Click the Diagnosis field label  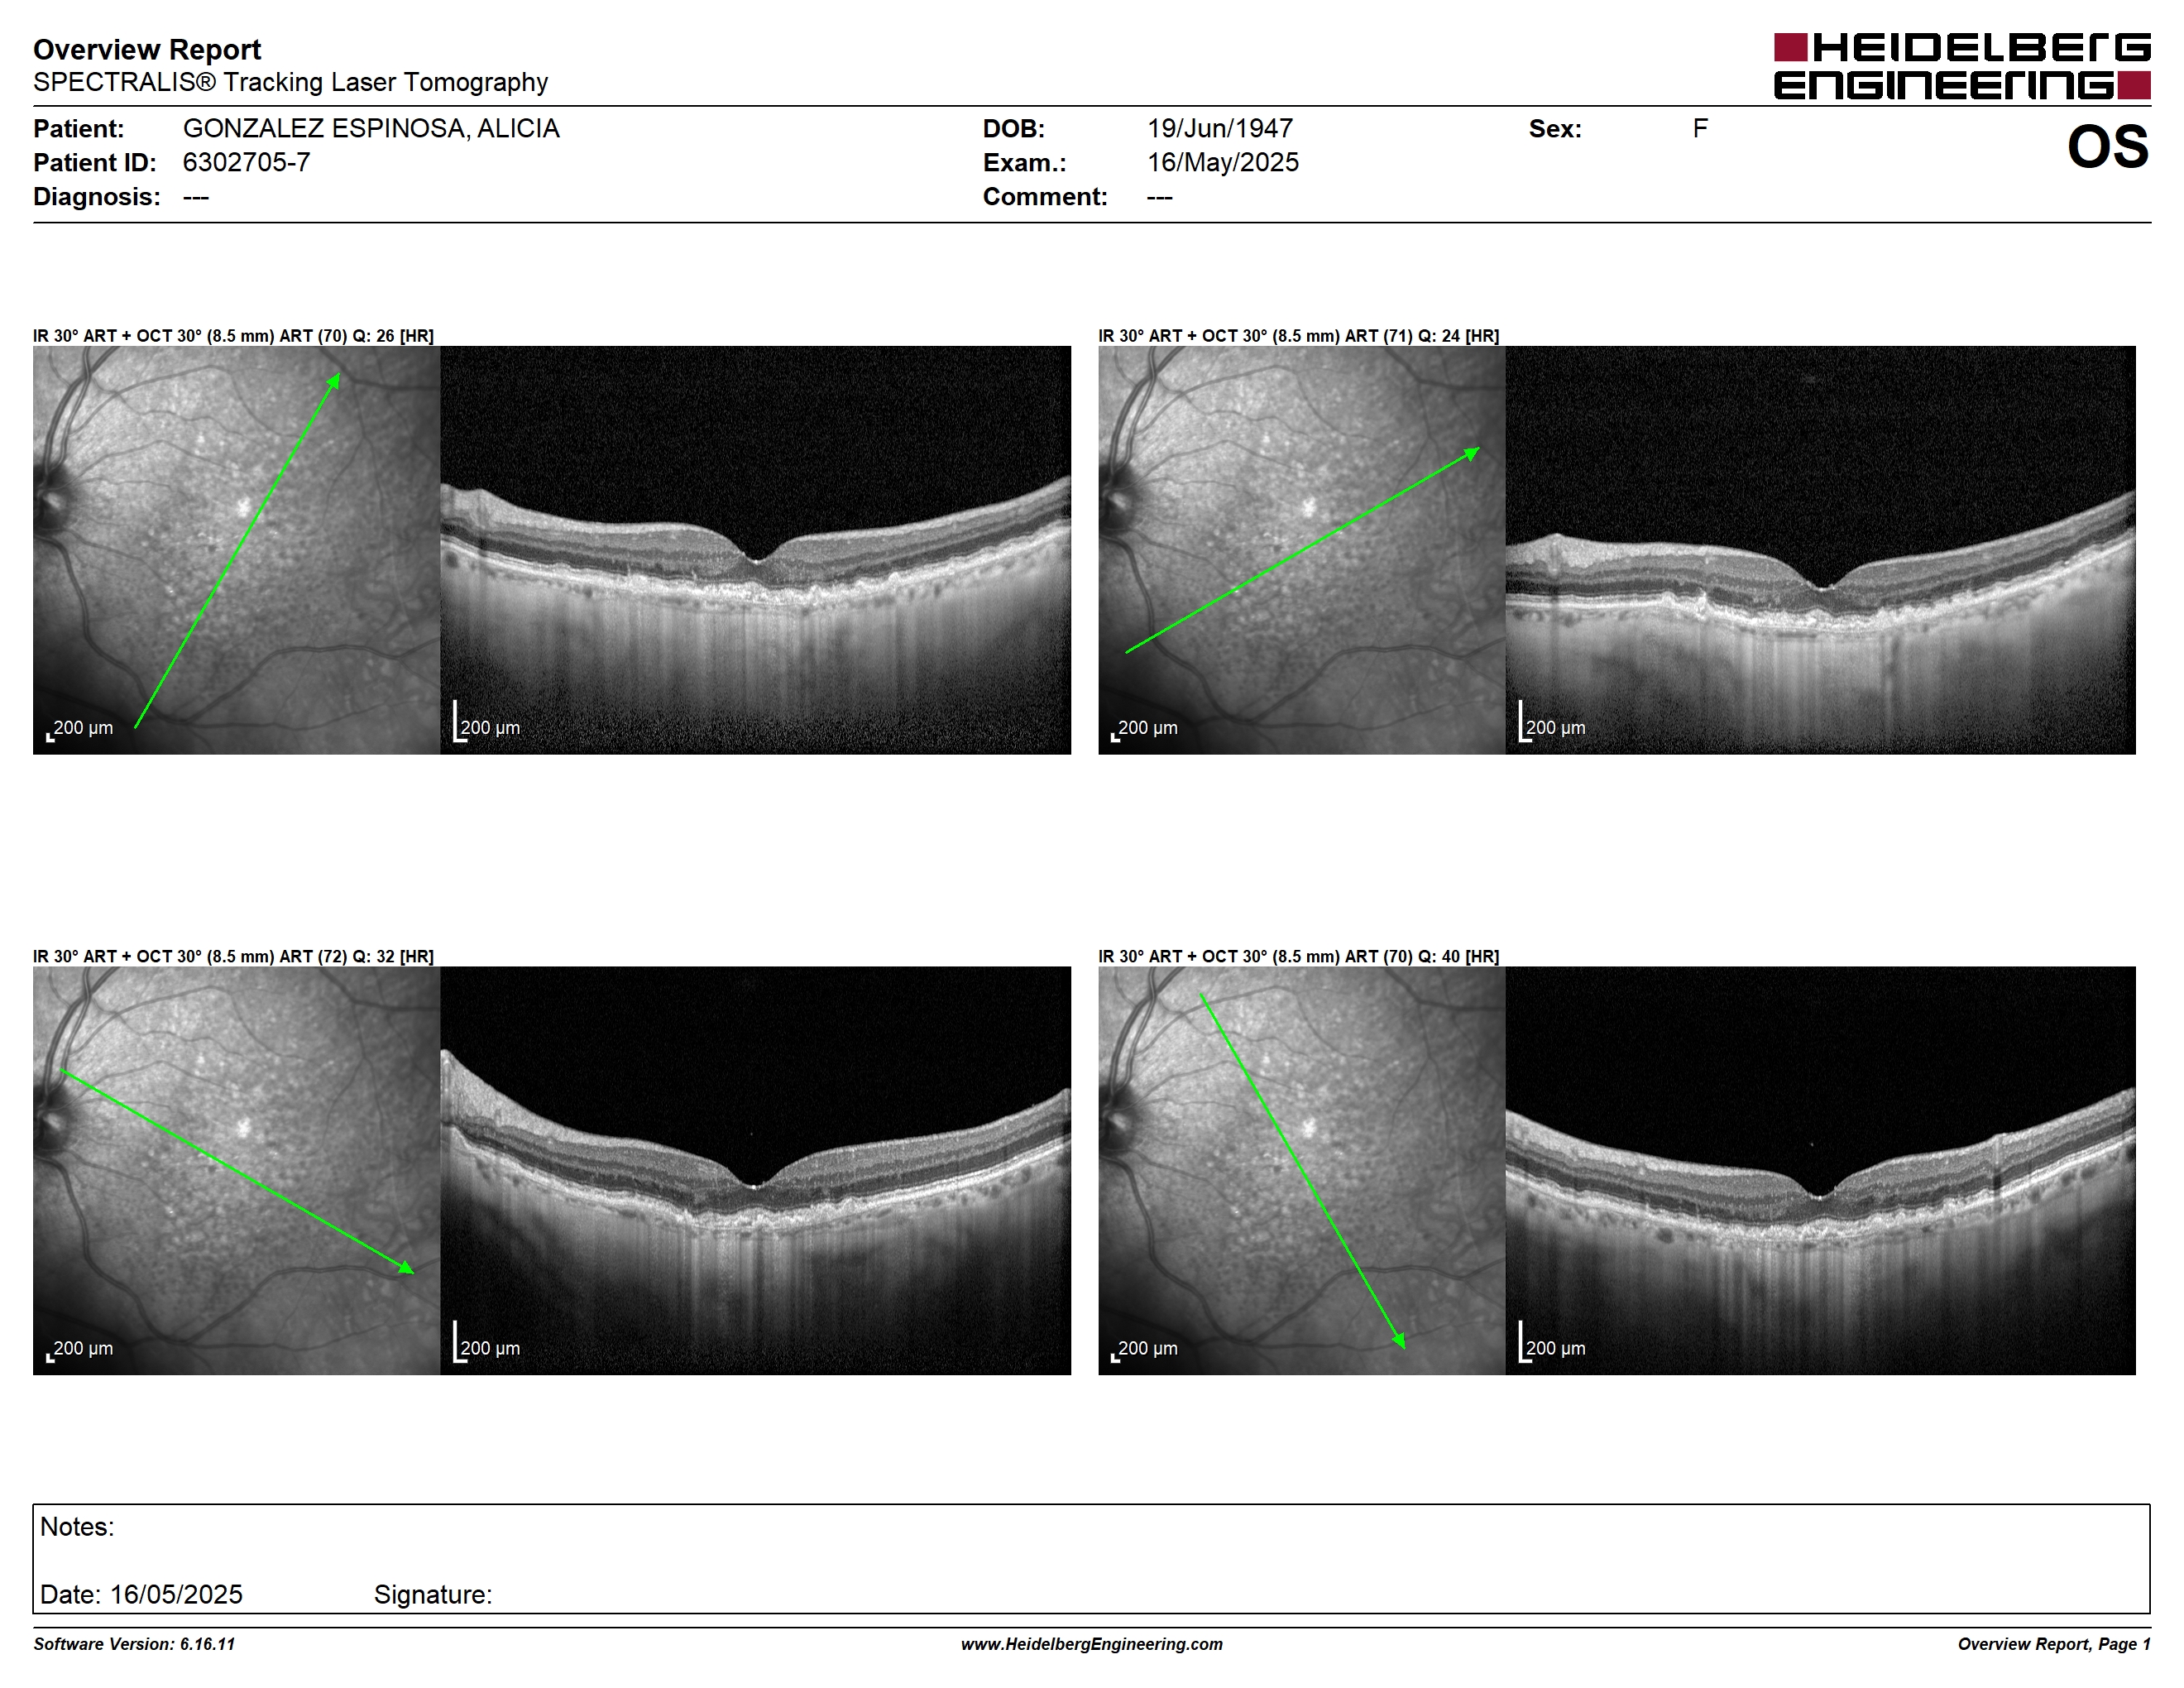97,196
